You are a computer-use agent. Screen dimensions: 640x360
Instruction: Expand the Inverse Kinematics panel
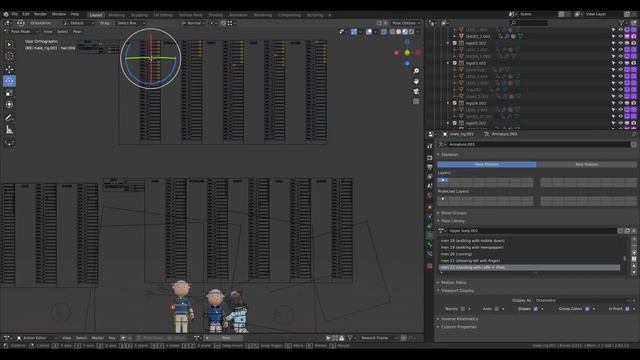(x=459, y=319)
